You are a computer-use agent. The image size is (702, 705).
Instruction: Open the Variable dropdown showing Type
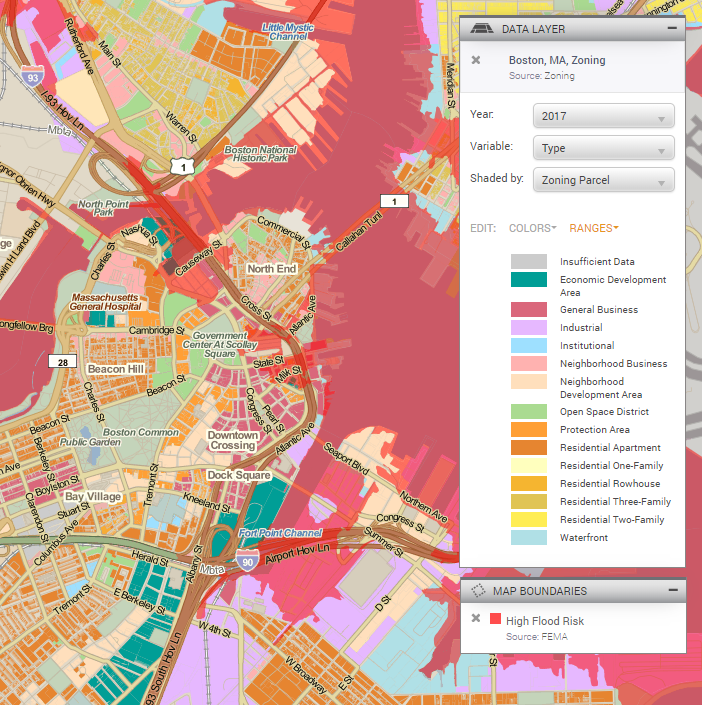tap(604, 148)
